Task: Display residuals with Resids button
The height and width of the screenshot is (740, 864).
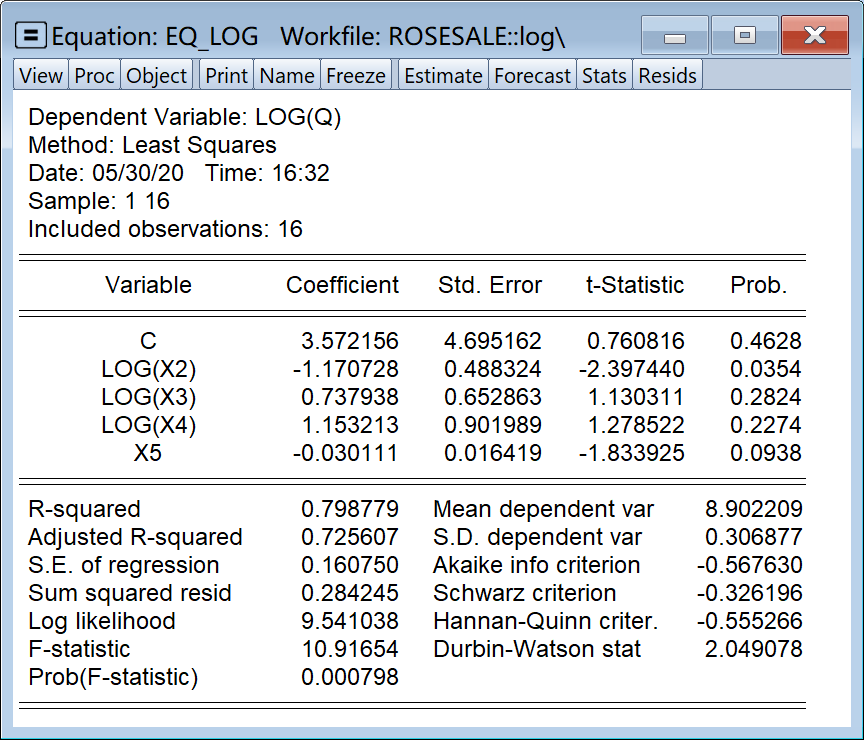Action: pyautogui.click(x=667, y=76)
